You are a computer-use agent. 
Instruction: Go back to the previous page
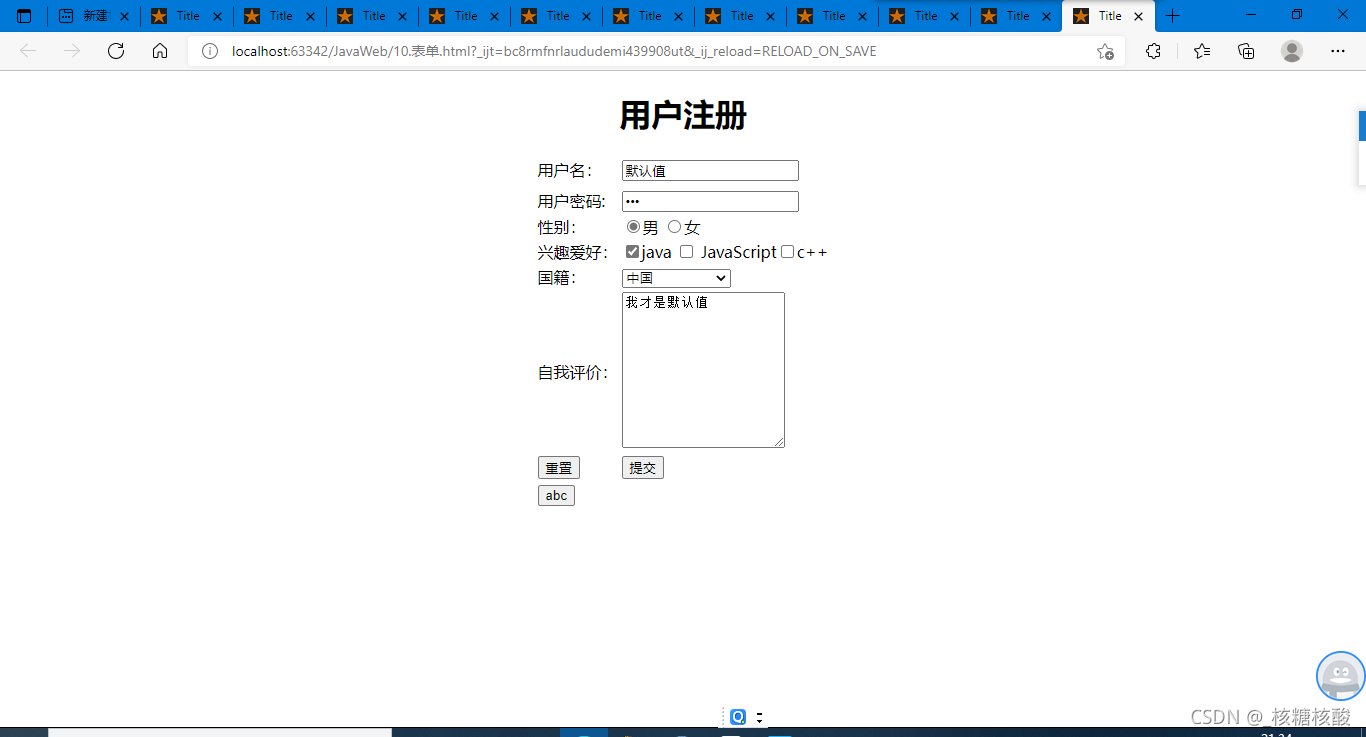(x=28, y=51)
